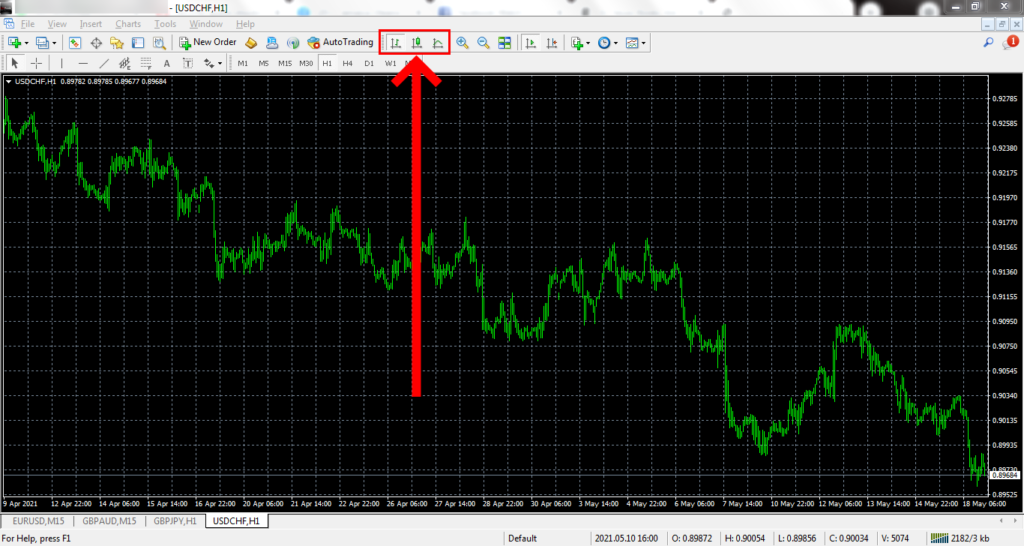
Task: Zoom in on the chart
Action: click(462, 43)
